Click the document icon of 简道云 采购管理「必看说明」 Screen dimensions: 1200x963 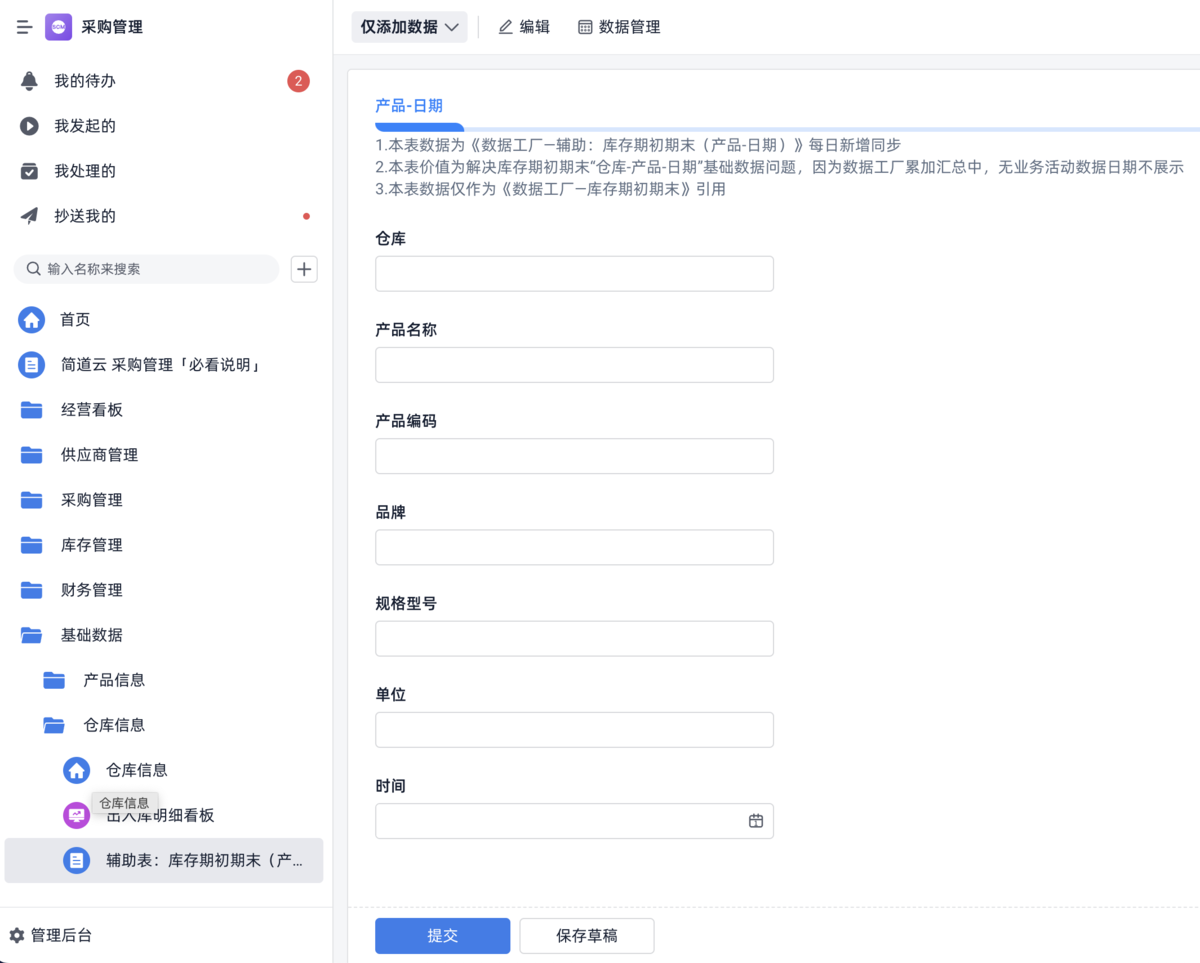pyautogui.click(x=32, y=365)
